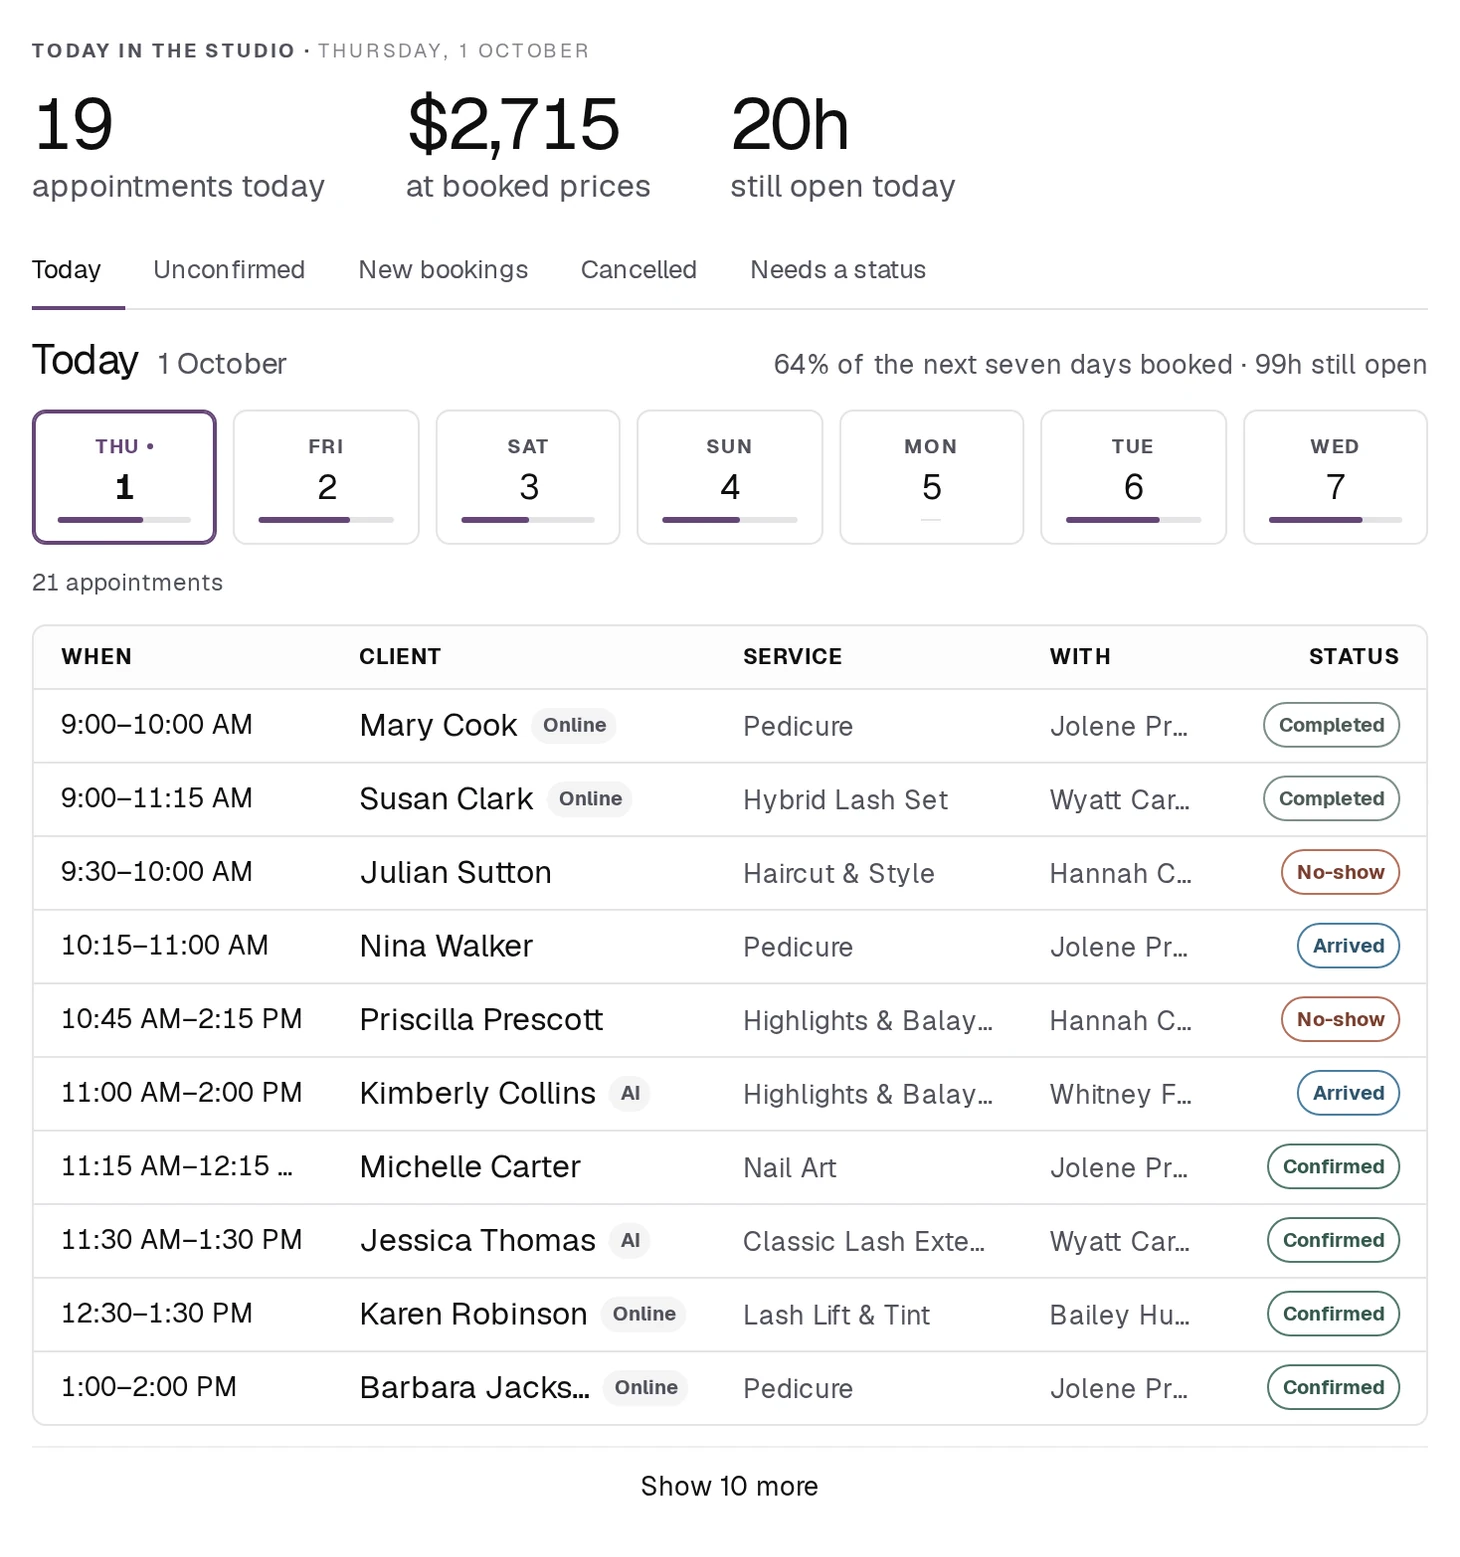Click client name Susan Clark
Image resolution: width=1460 pixels, height=1557 pixels.
pos(446,799)
